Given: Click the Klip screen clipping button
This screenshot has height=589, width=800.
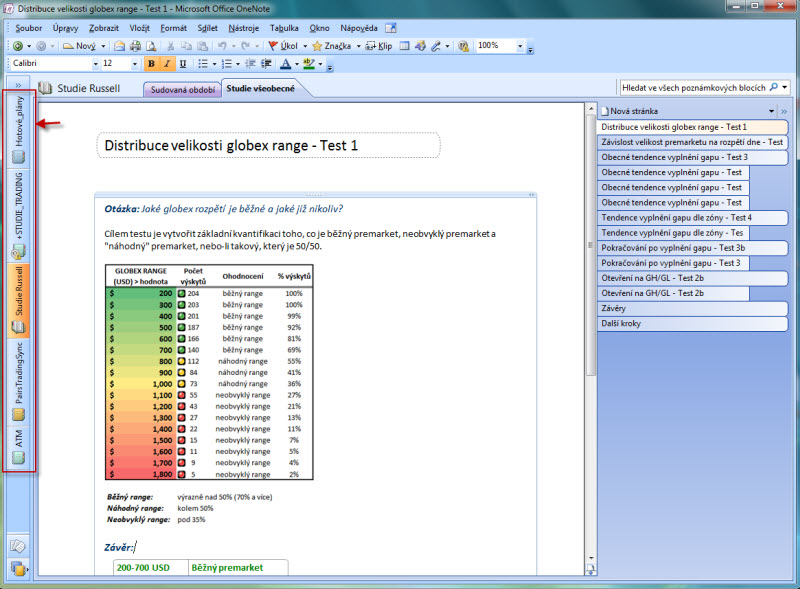Looking at the screenshot, I should [379, 46].
